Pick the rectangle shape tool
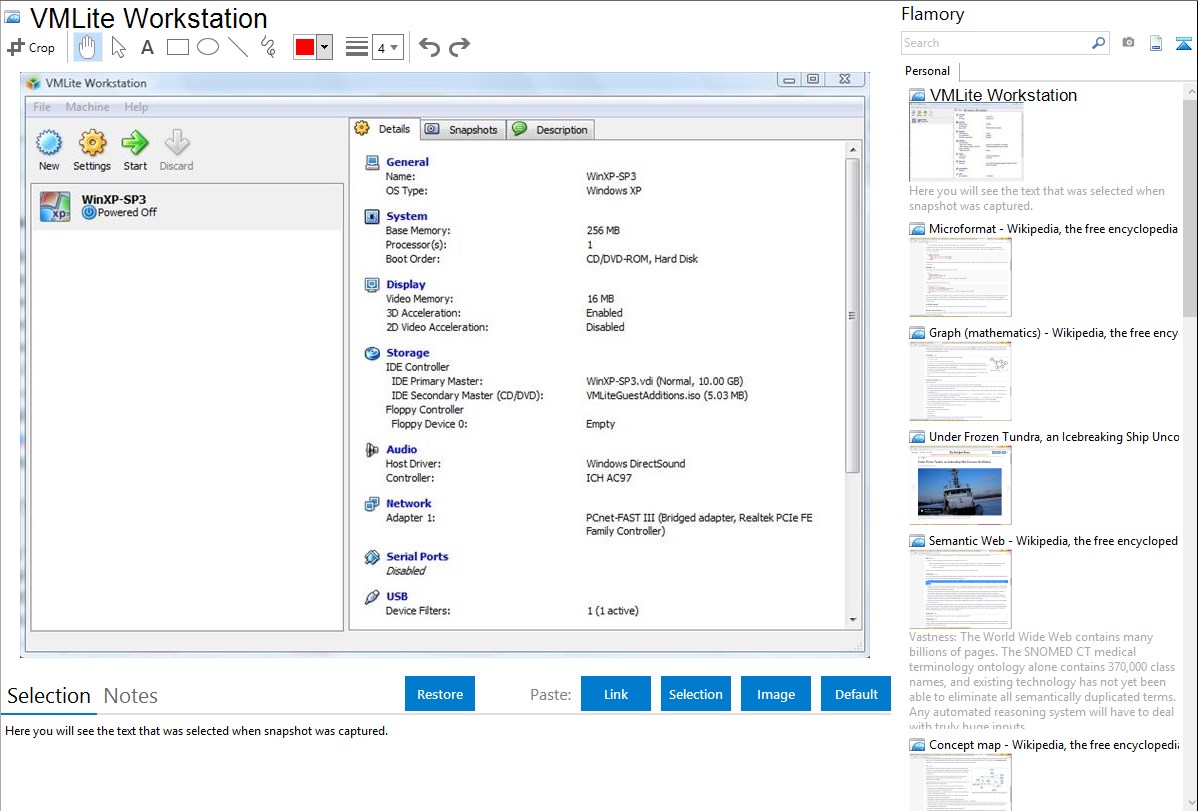This screenshot has height=811, width=1198. [177, 47]
